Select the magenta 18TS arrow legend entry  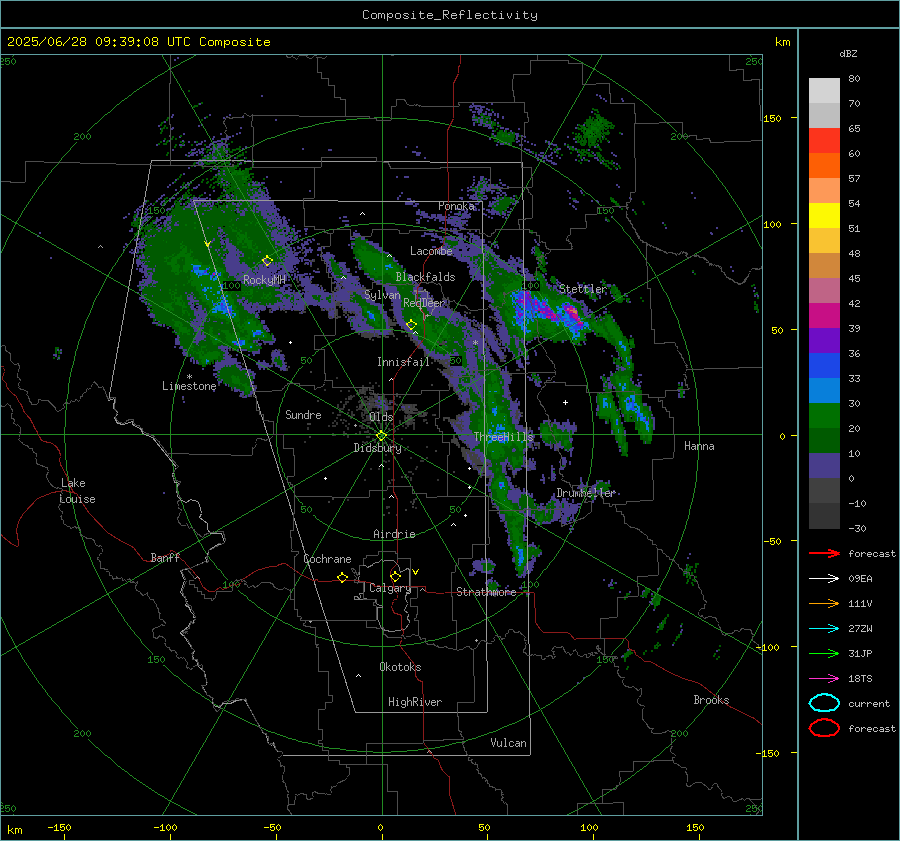824,679
